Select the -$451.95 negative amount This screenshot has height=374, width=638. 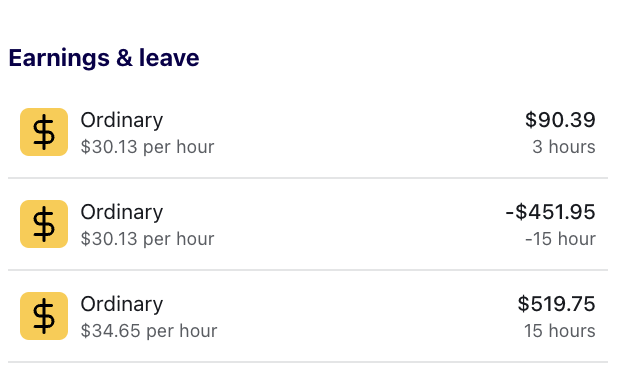[551, 212]
